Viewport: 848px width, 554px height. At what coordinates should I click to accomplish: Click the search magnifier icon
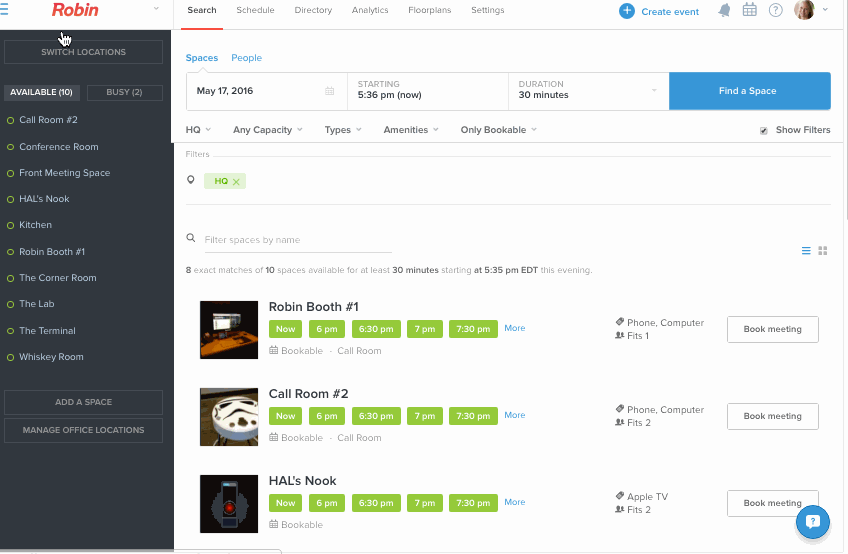click(190, 238)
